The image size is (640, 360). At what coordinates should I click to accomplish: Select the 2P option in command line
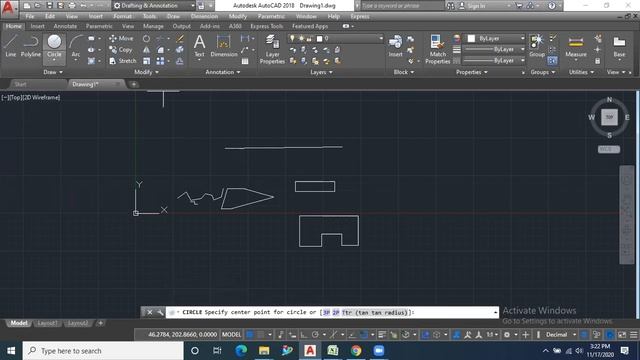pos(336,312)
